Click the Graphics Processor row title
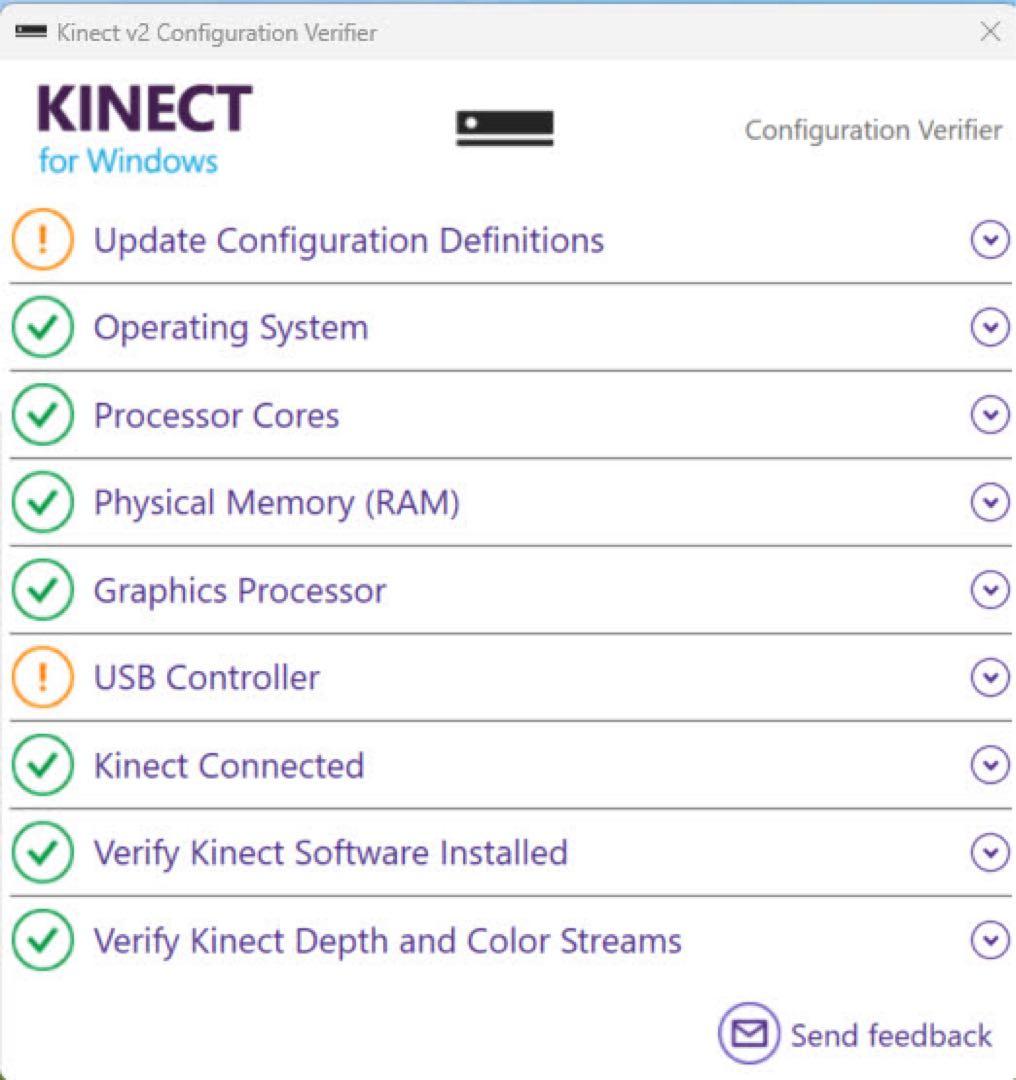The width and height of the screenshot is (1016, 1080). (239, 590)
